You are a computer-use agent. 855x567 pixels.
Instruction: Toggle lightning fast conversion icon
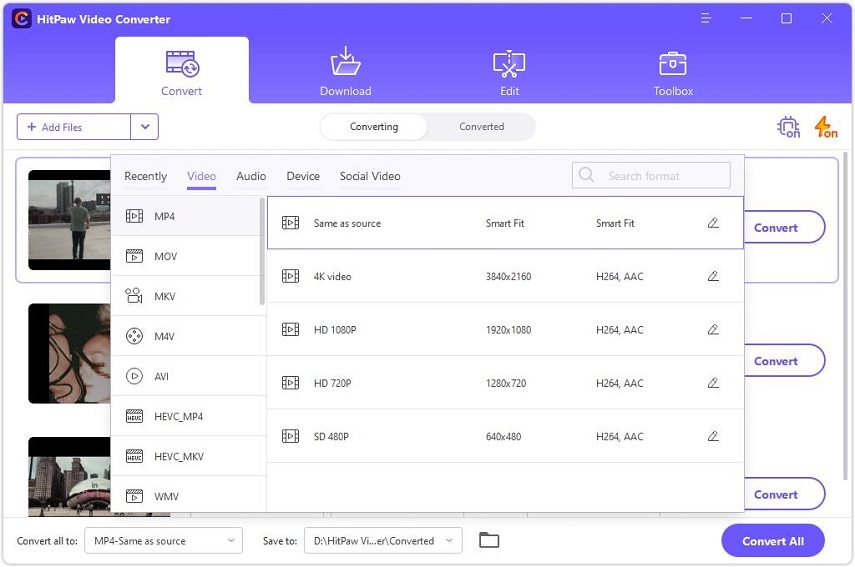pos(825,127)
